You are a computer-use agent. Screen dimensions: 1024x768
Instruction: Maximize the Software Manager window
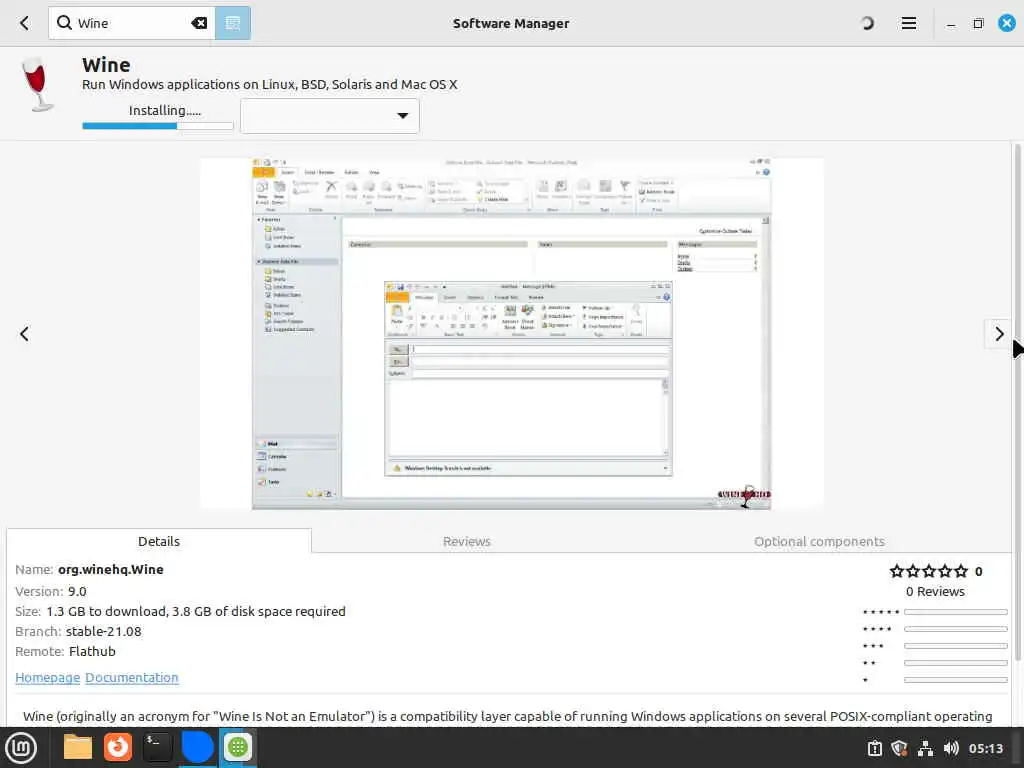click(x=978, y=24)
